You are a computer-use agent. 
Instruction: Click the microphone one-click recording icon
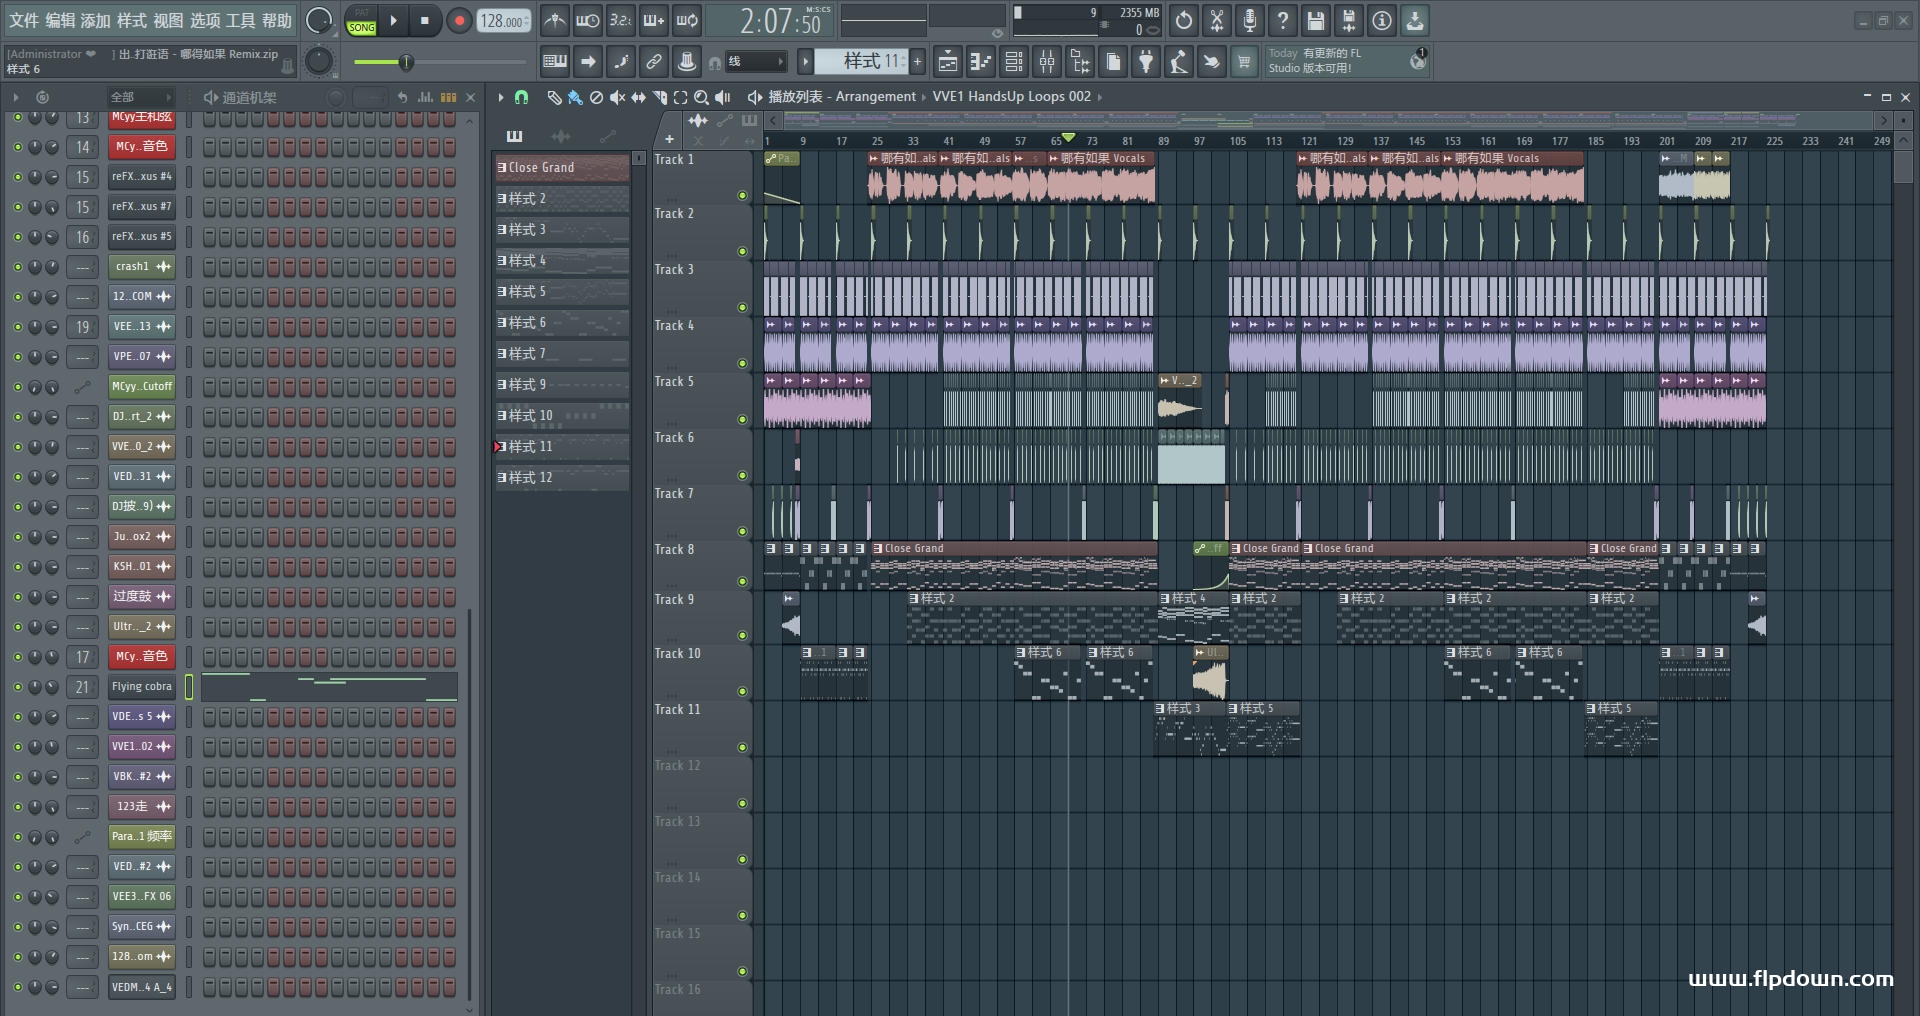1249,21
